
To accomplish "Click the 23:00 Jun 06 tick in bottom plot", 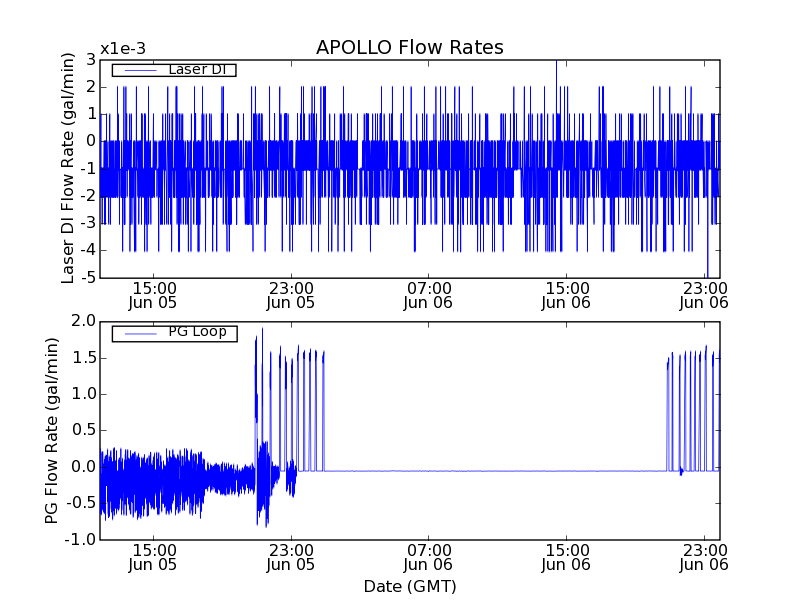I will (x=704, y=558).
